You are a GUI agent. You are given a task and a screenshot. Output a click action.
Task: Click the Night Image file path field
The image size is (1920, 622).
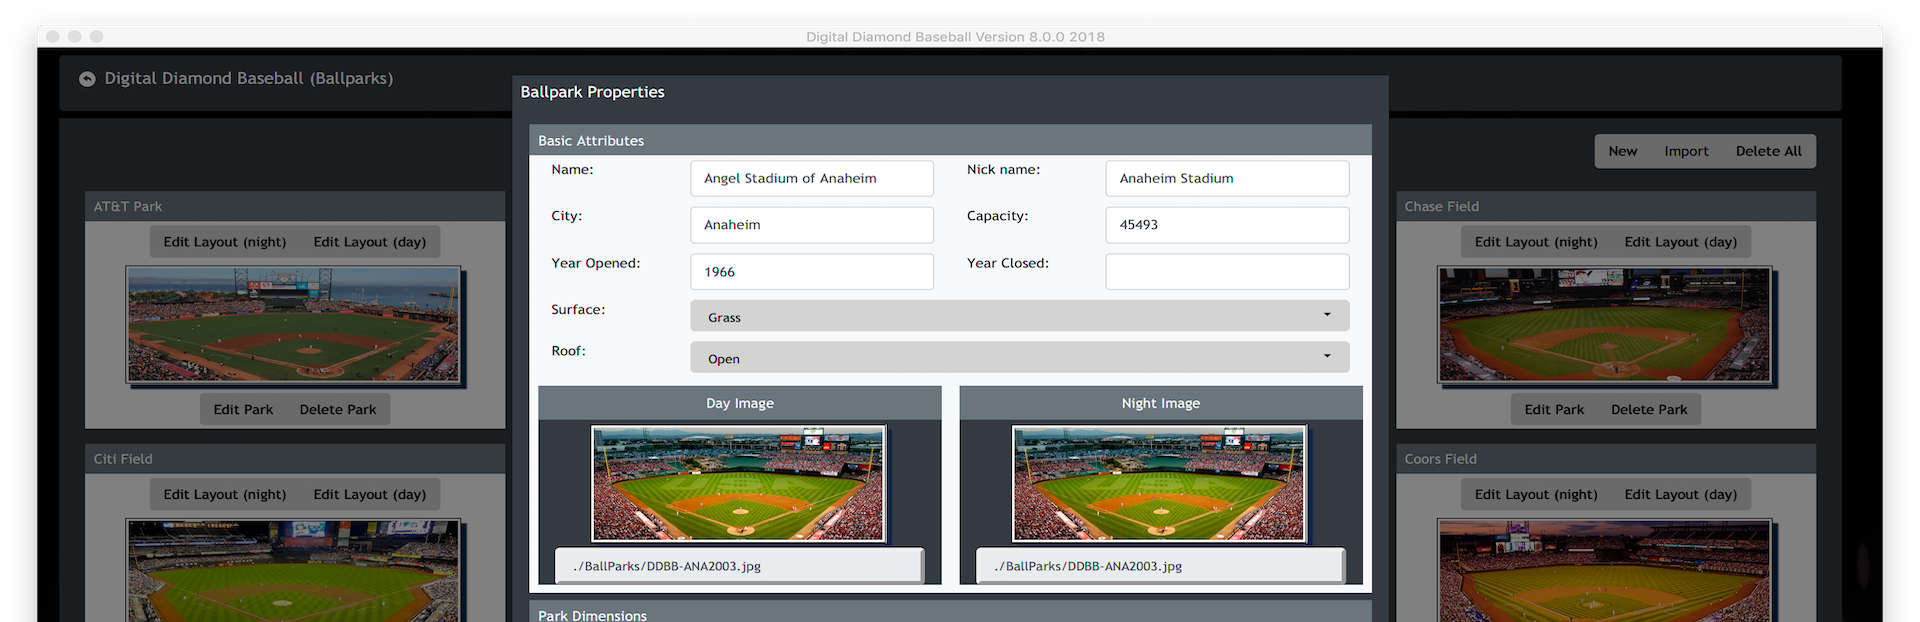(x=1159, y=566)
